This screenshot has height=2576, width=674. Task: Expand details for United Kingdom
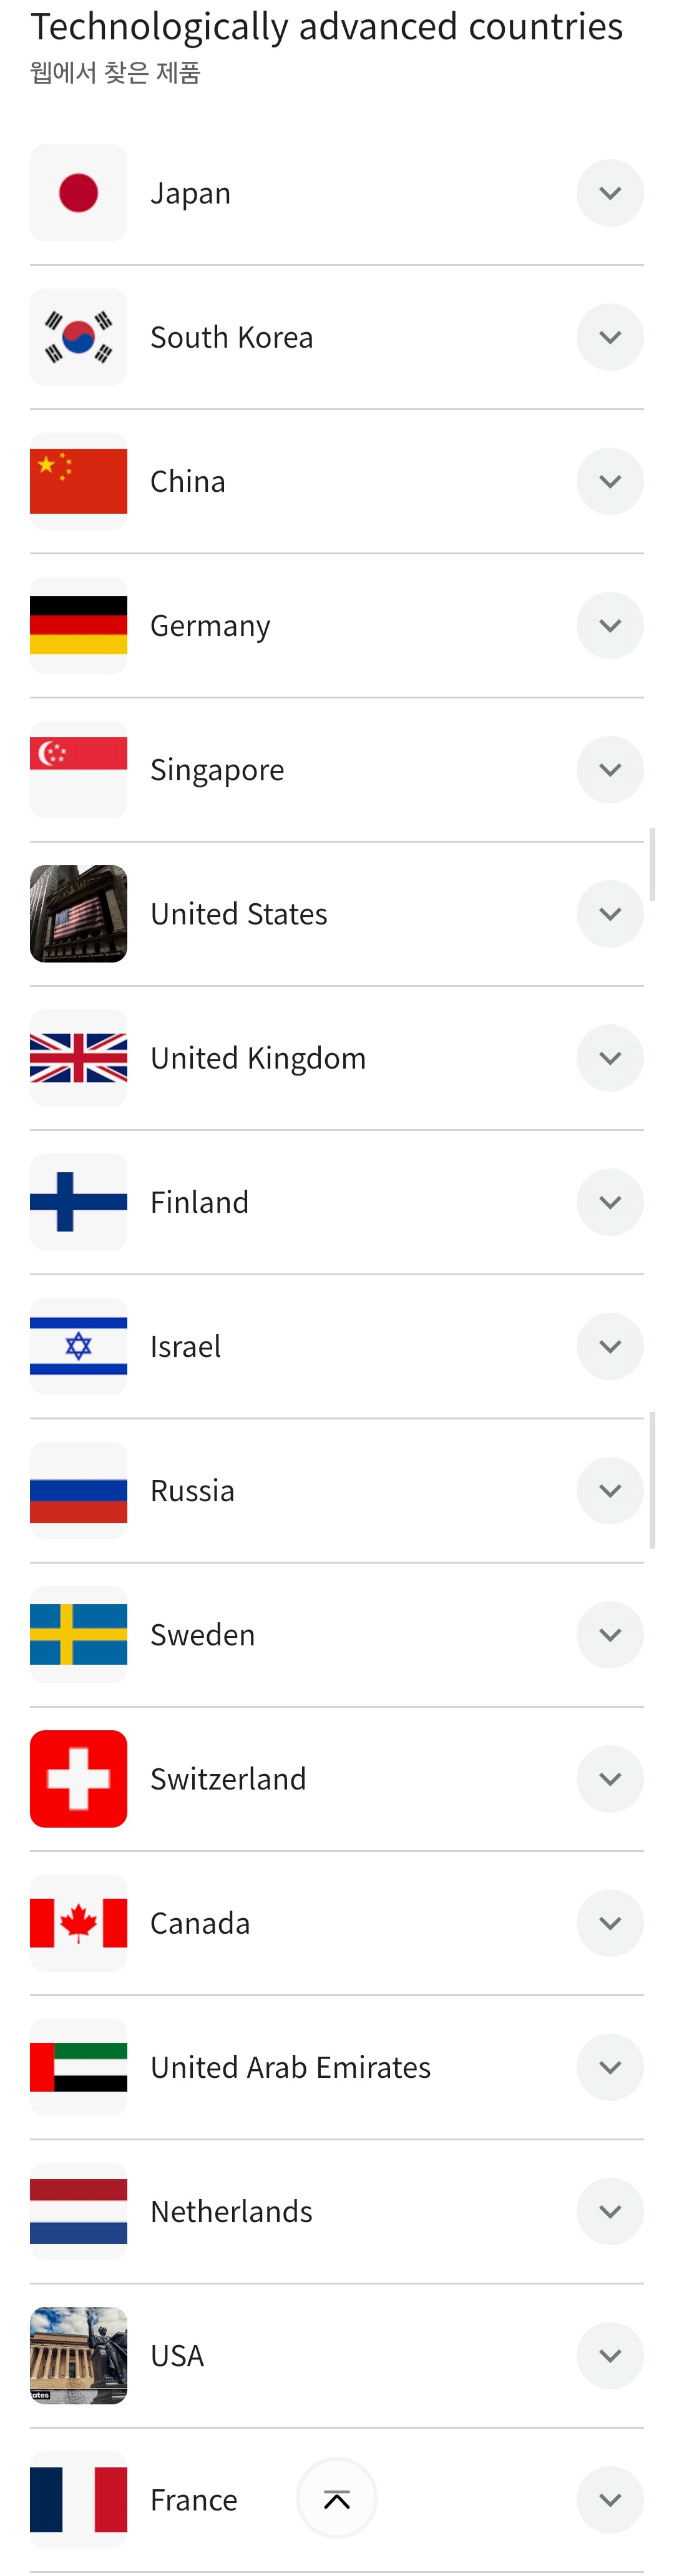pyautogui.click(x=610, y=1057)
